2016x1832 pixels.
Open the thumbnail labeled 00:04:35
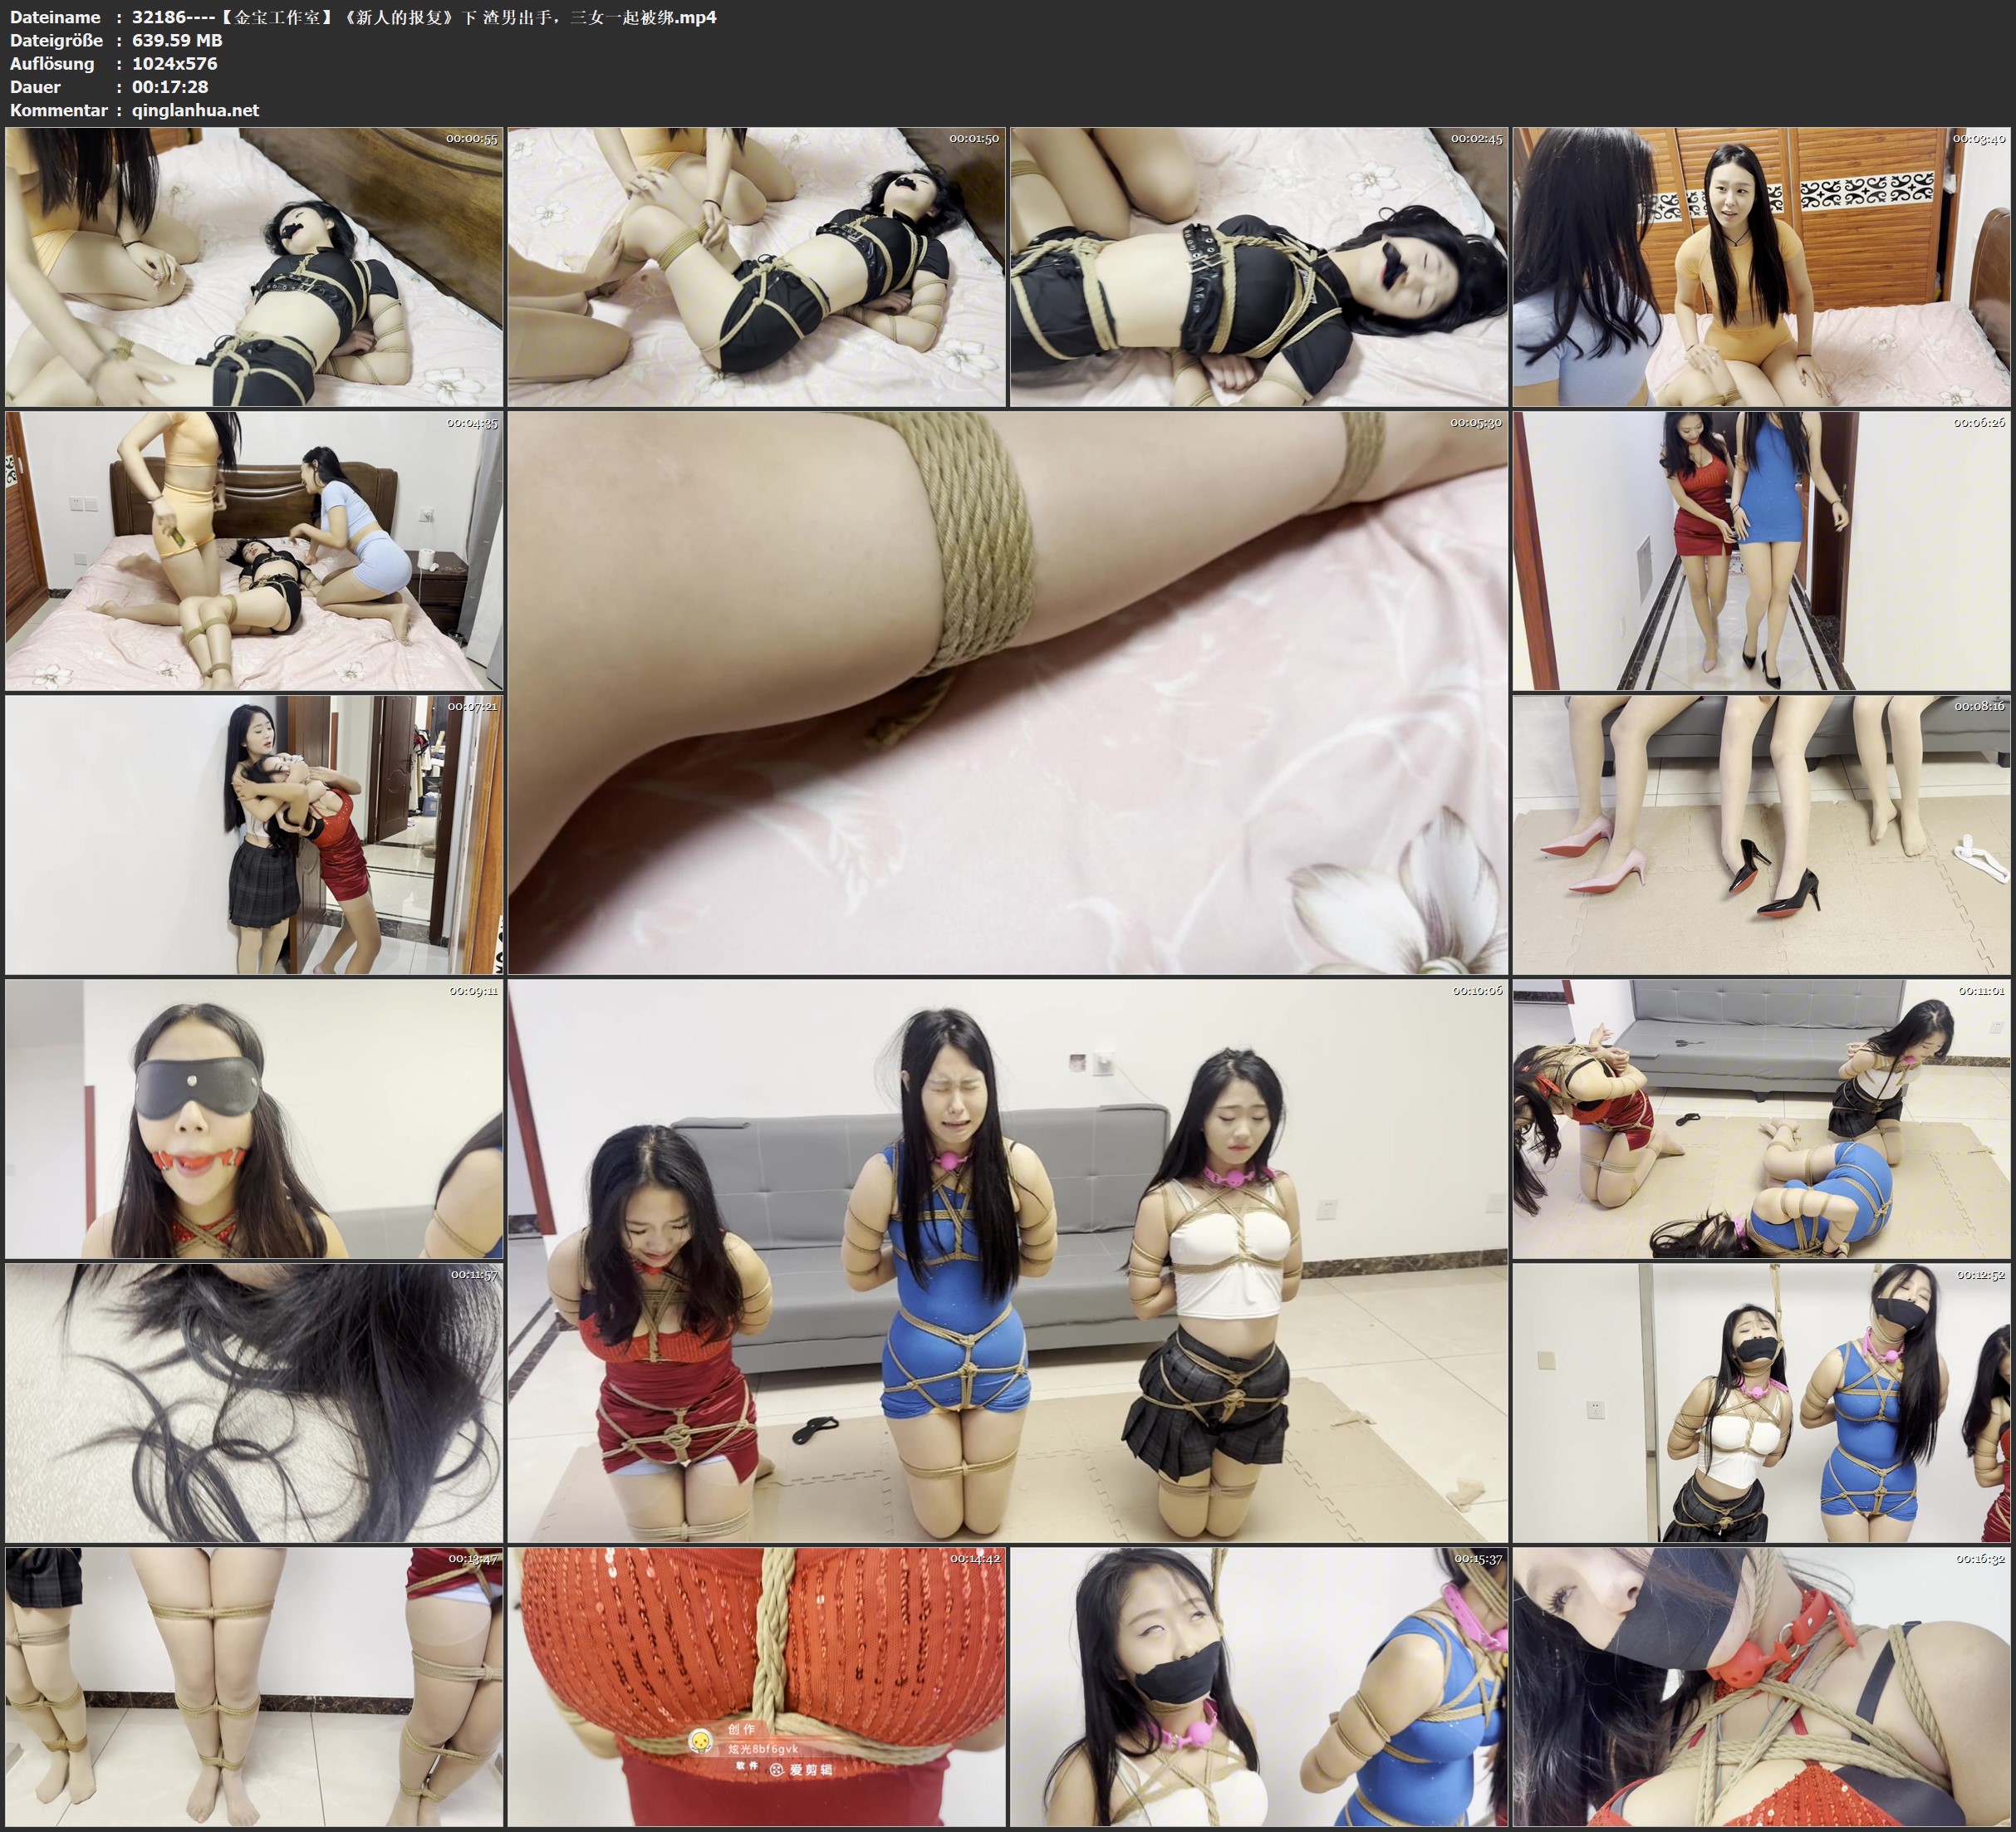click(x=254, y=550)
